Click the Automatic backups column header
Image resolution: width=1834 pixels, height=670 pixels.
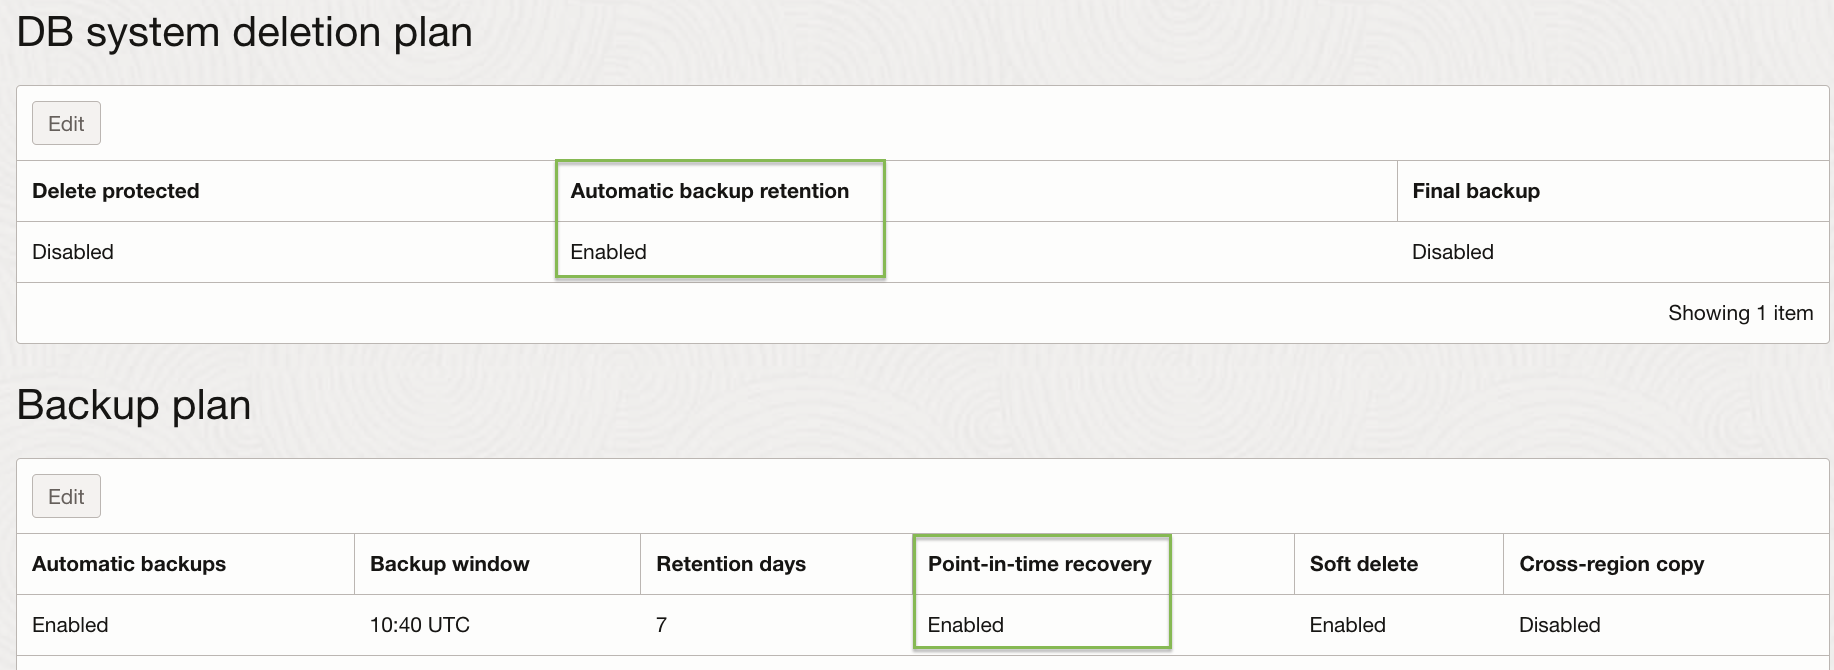point(128,563)
